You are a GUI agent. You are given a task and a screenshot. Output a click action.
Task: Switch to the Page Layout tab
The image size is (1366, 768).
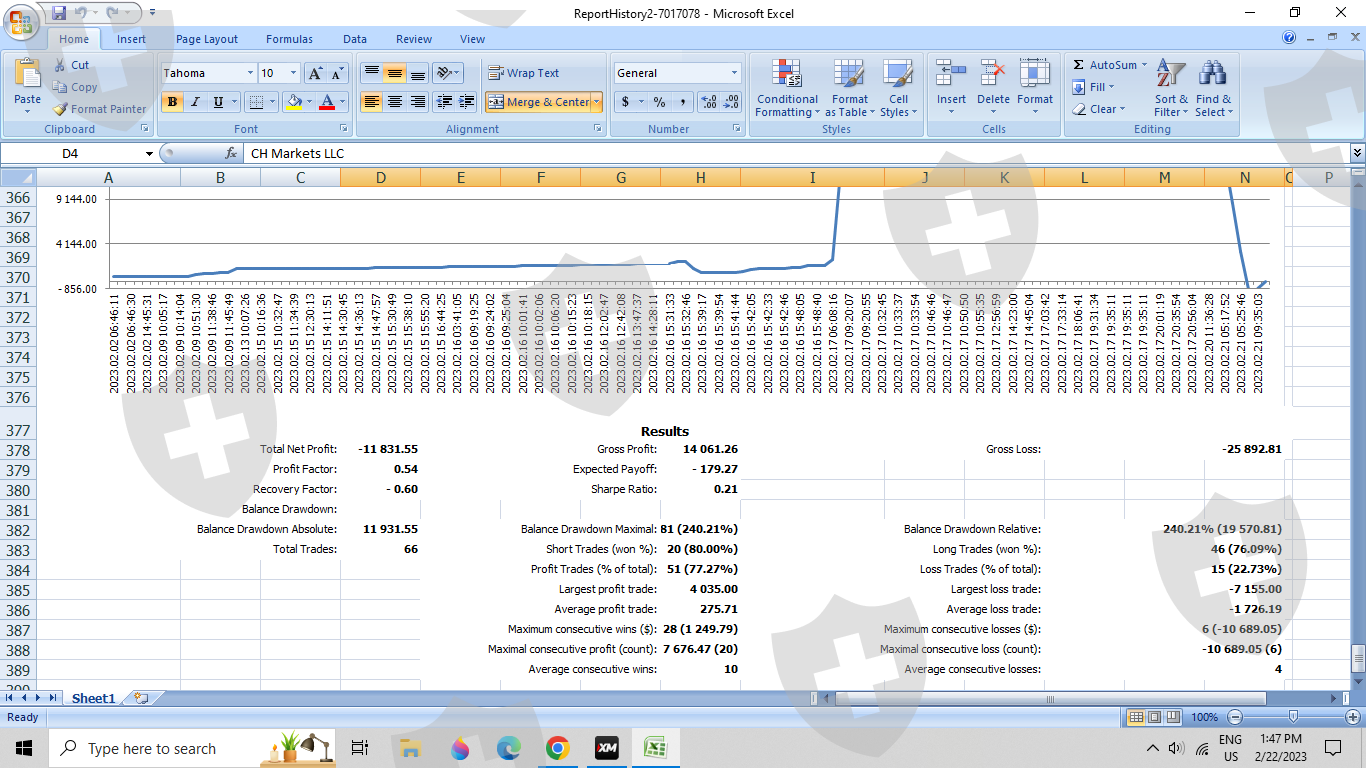pos(207,39)
